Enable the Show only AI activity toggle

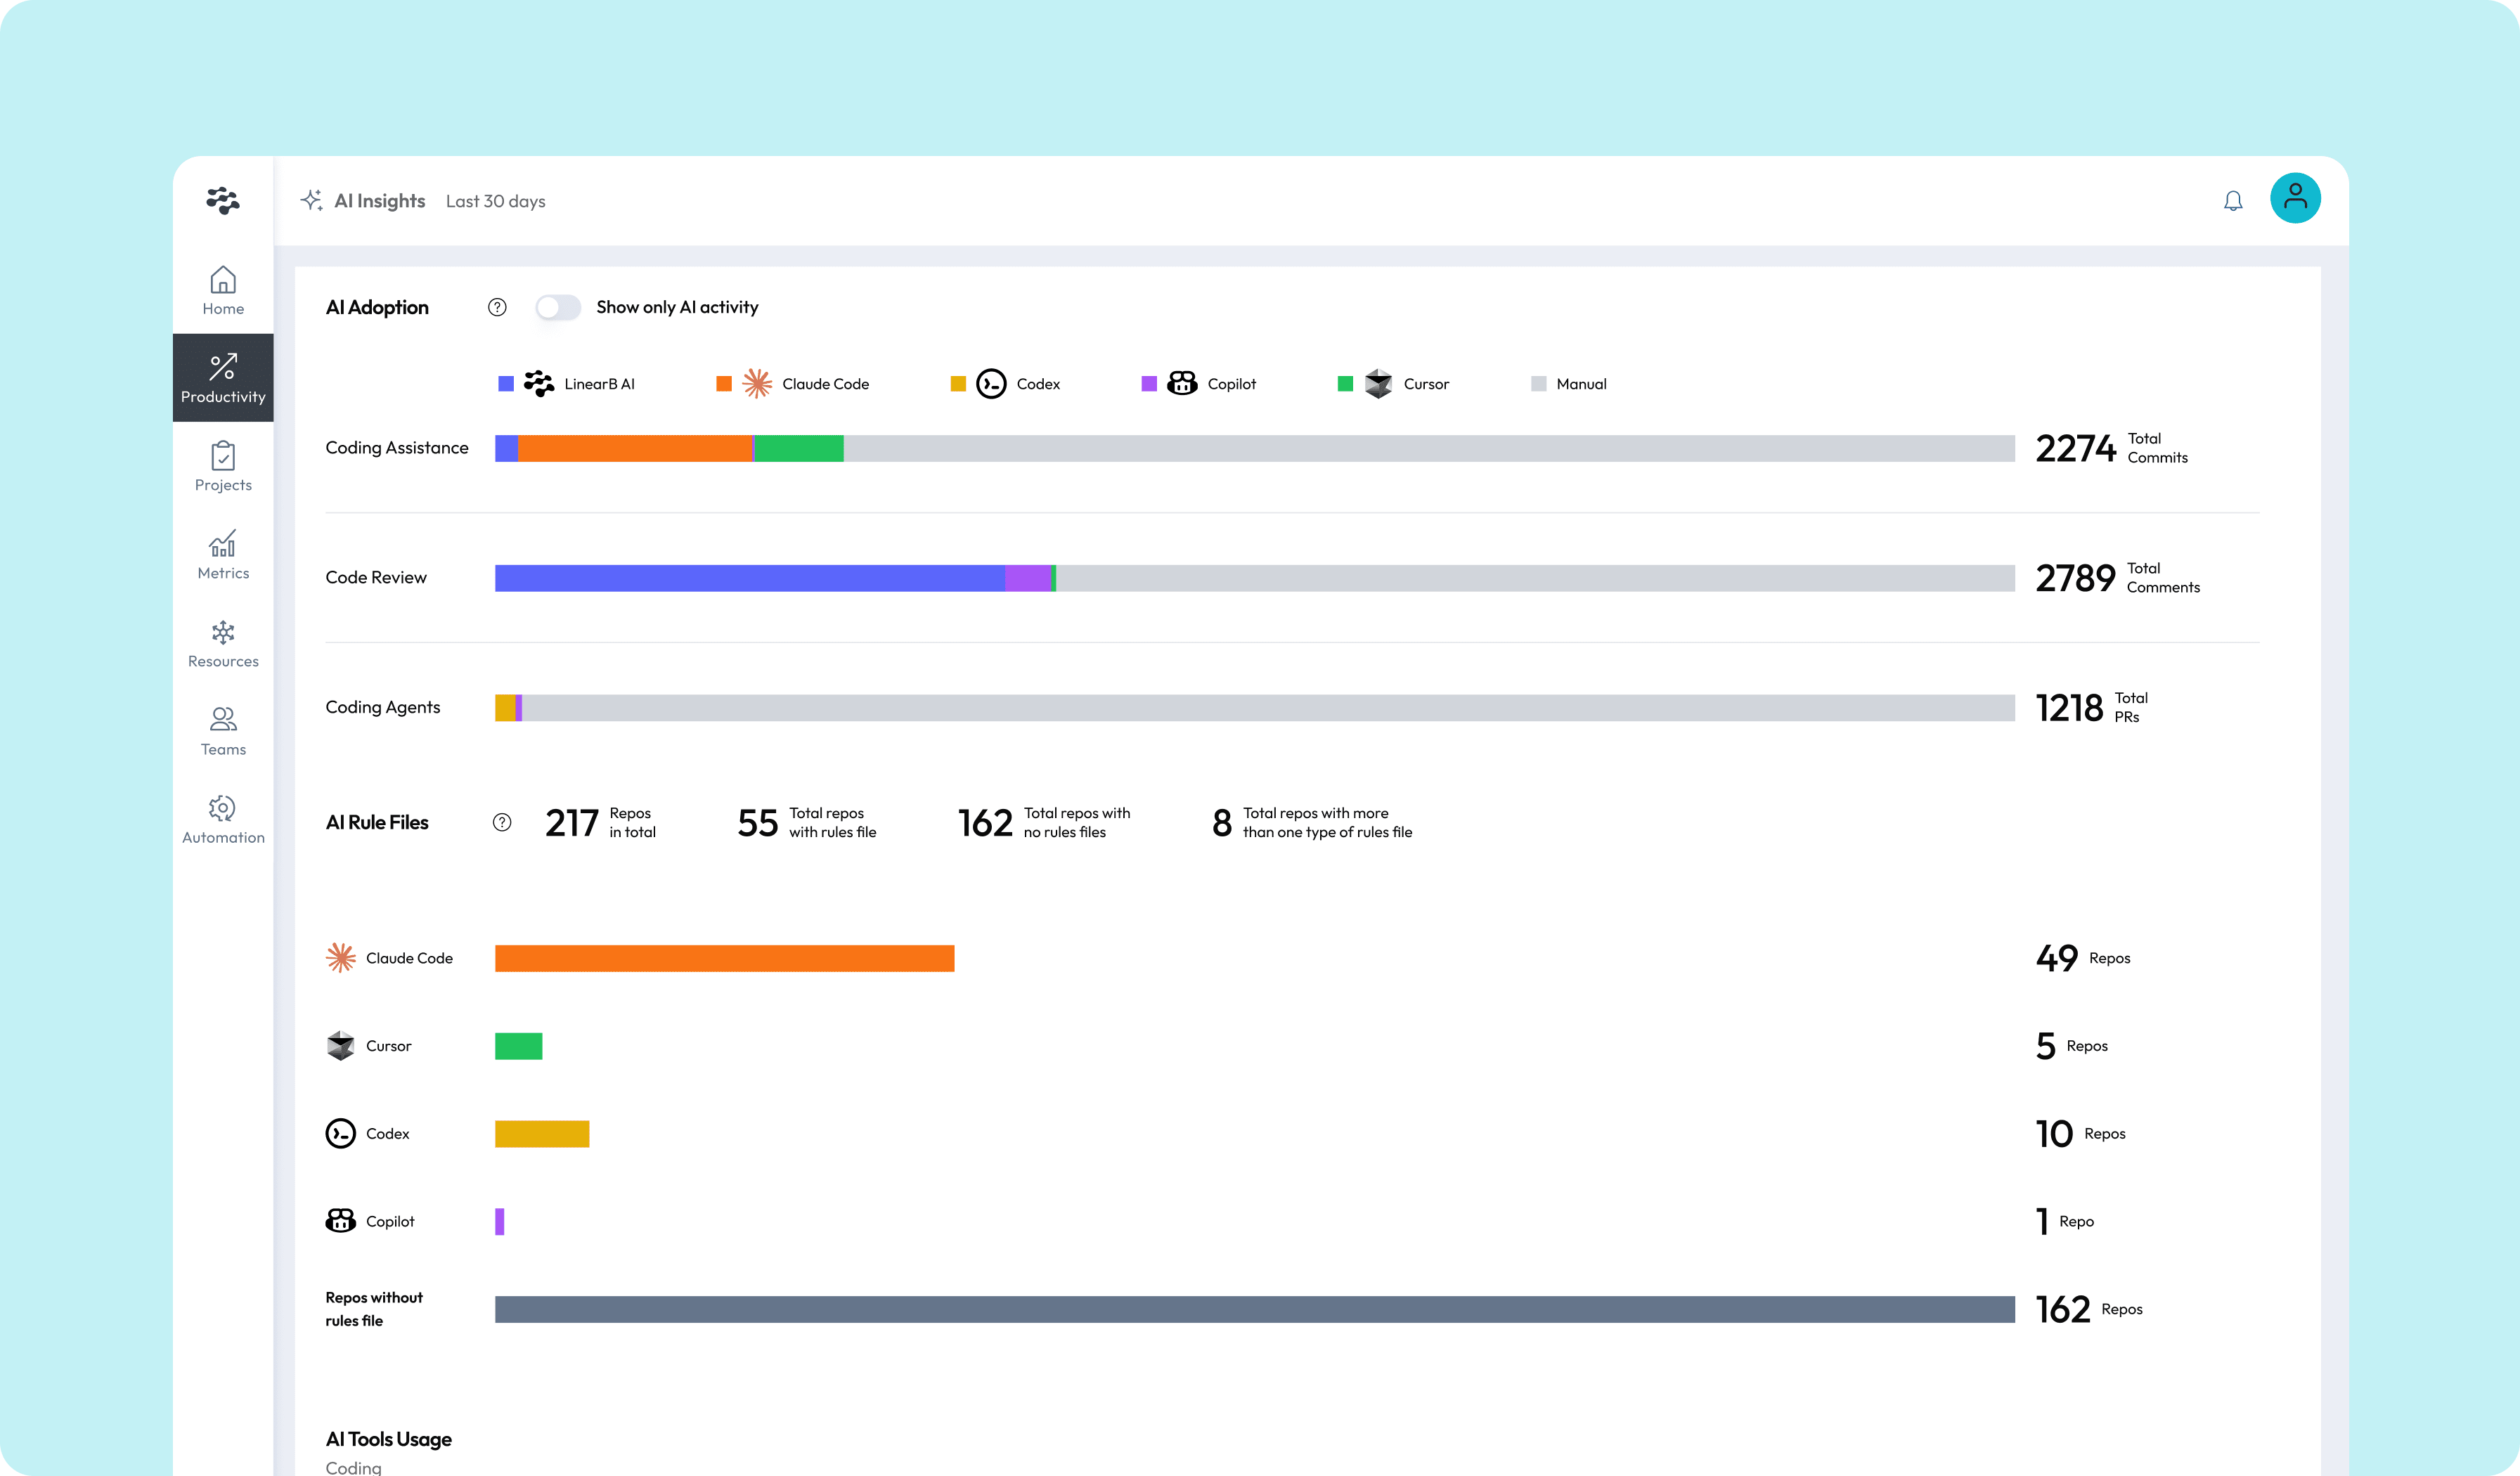tap(559, 307)
